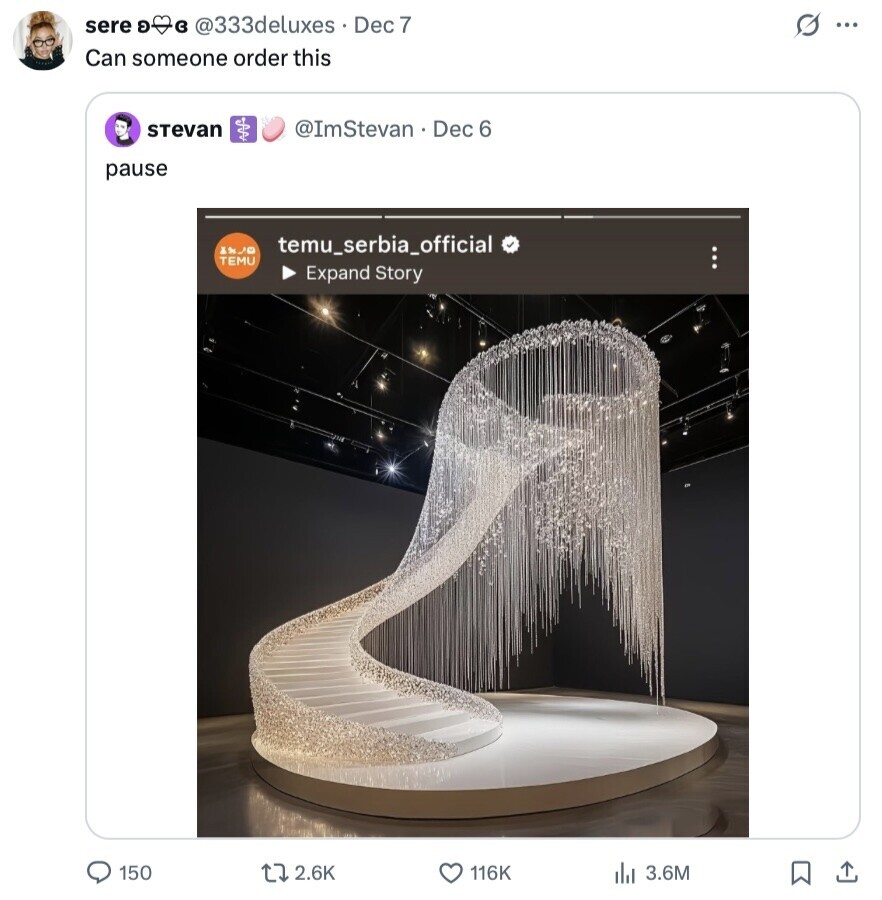Image resolution: width=882 pixels, height=900 pixels.
Task: Open STEVAN's small profile avatar
Action: 122,129
